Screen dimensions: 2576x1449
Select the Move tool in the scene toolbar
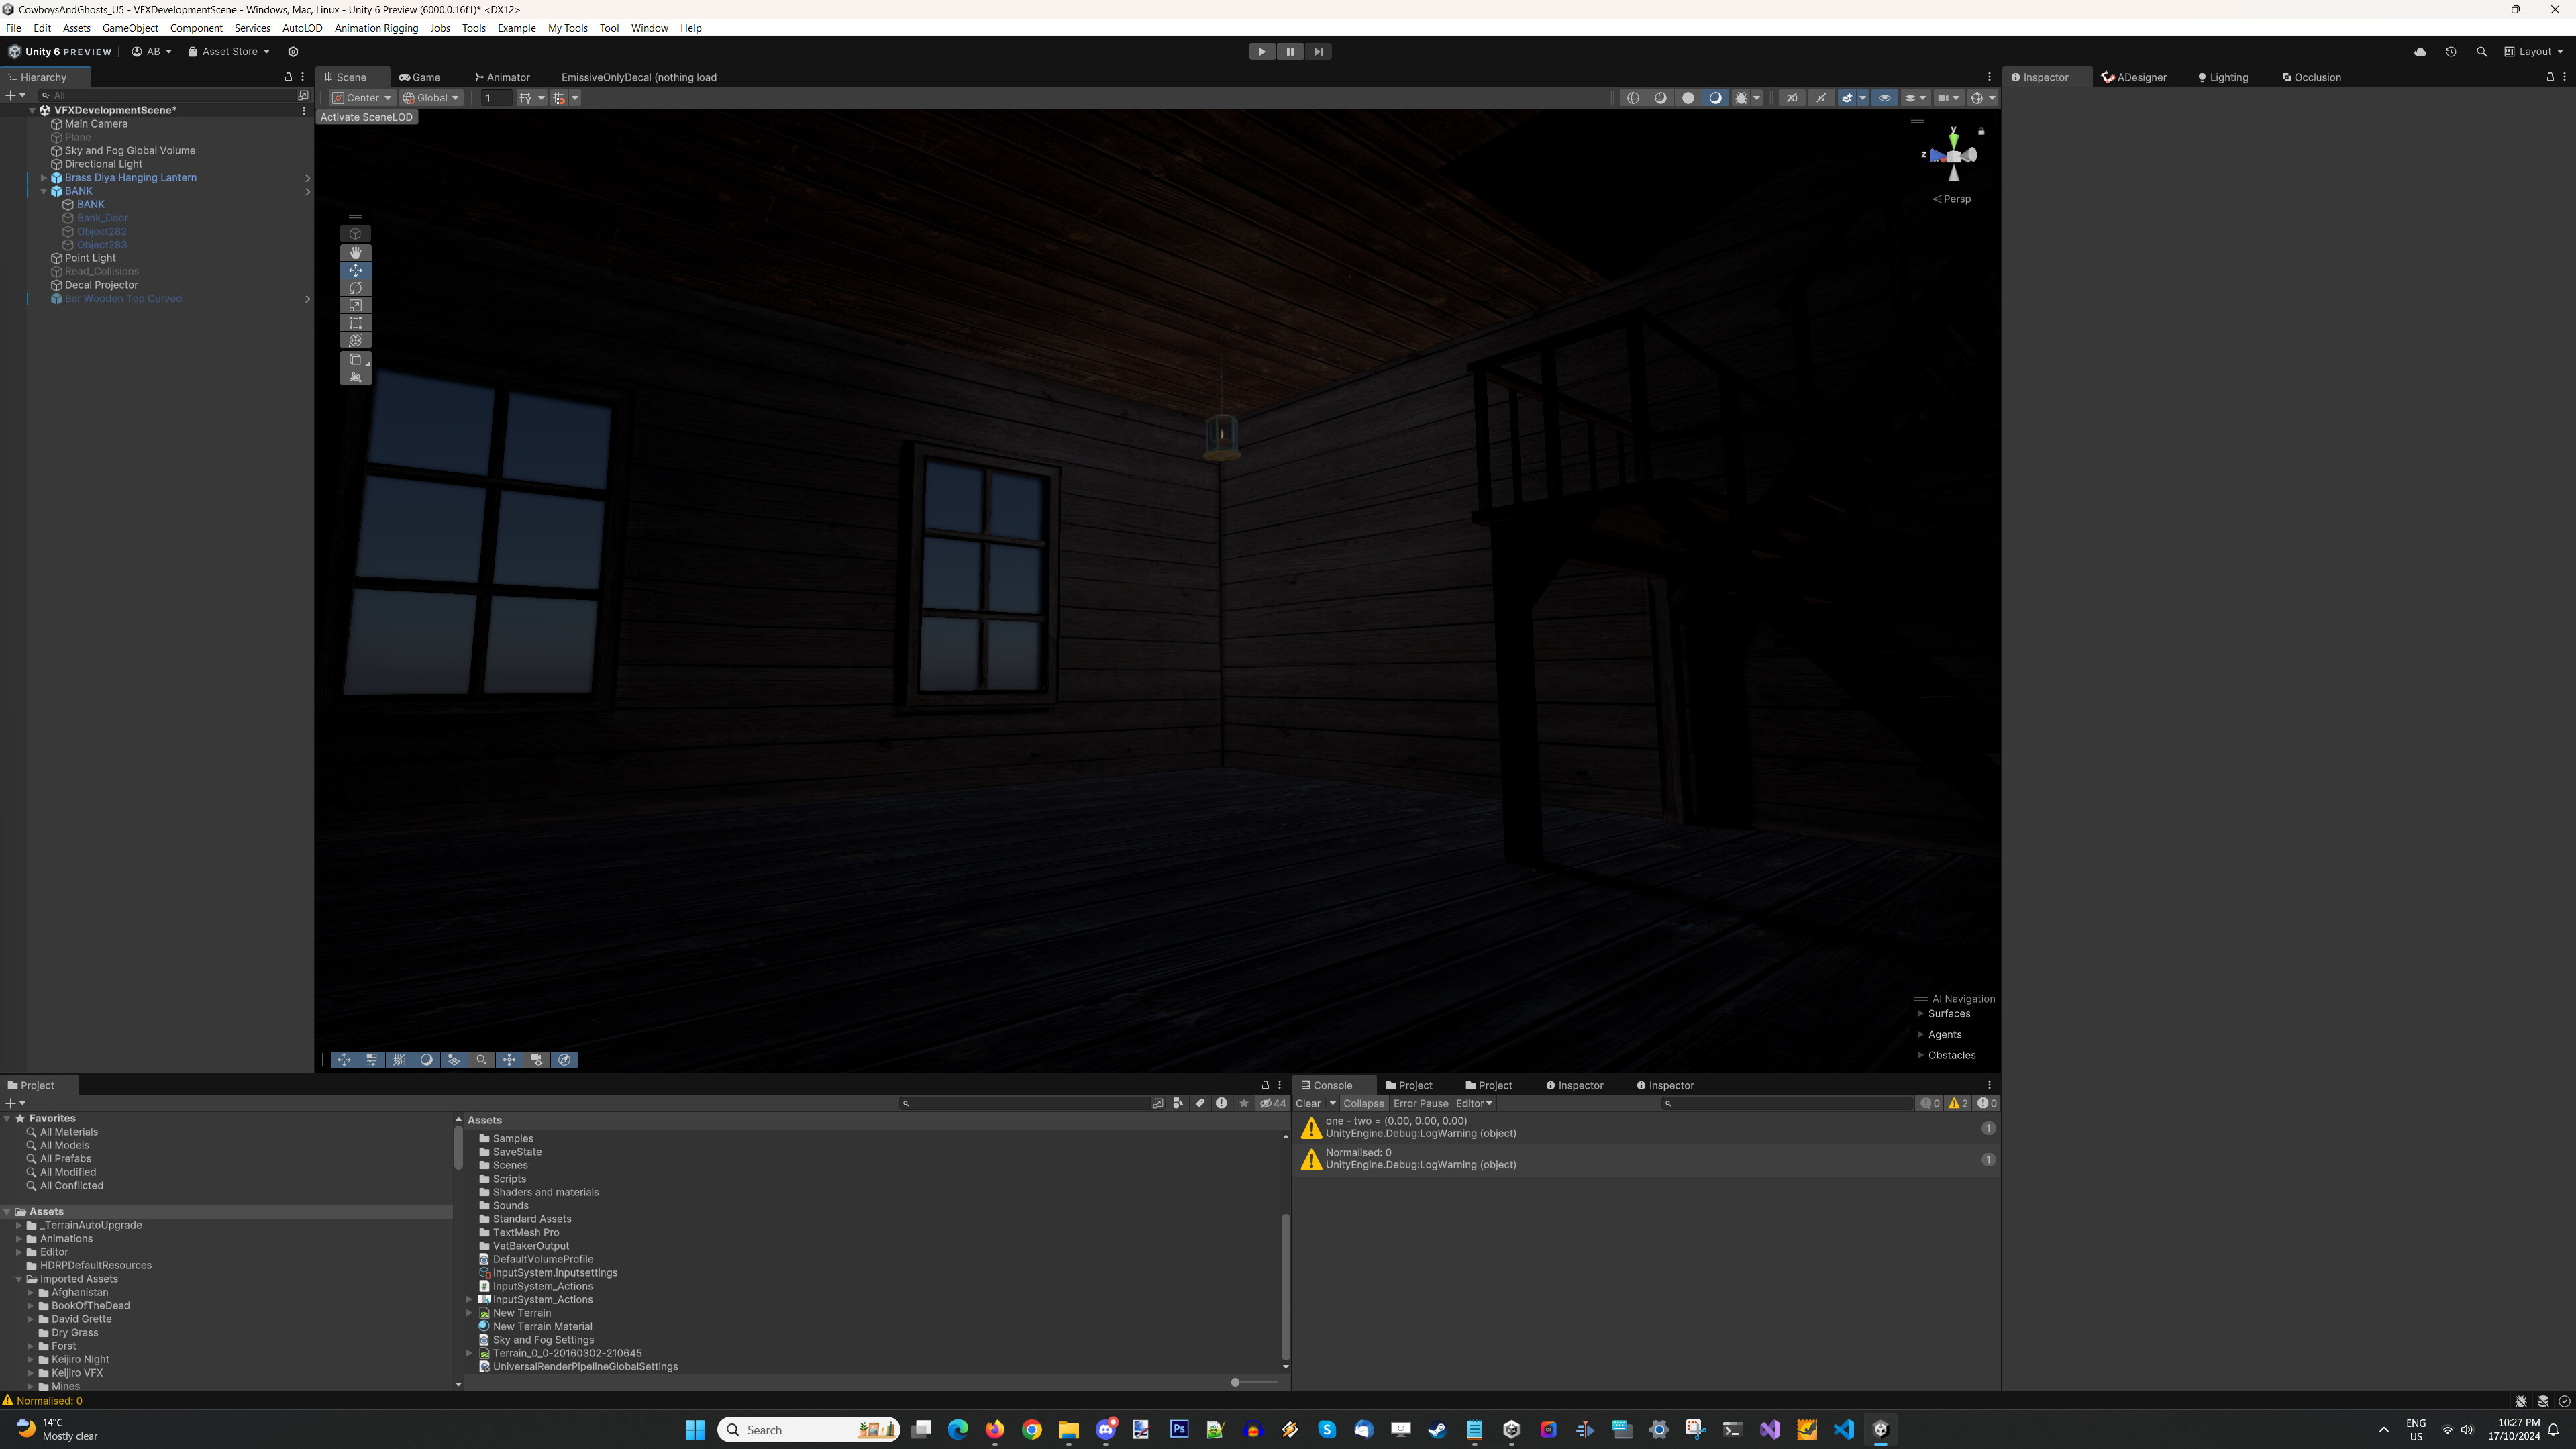point(355,270)
